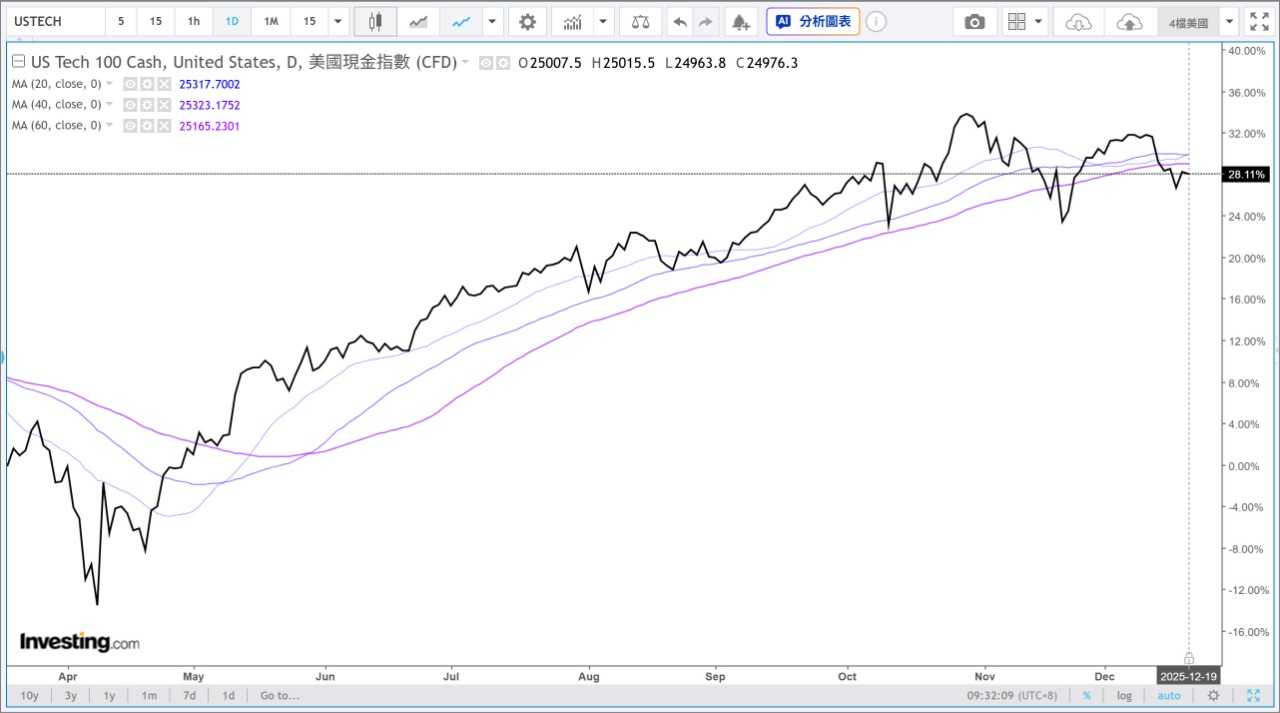The height and width of the screenshot is (713, 1280).
Task: Undo the last chart action
Action: 679,20
